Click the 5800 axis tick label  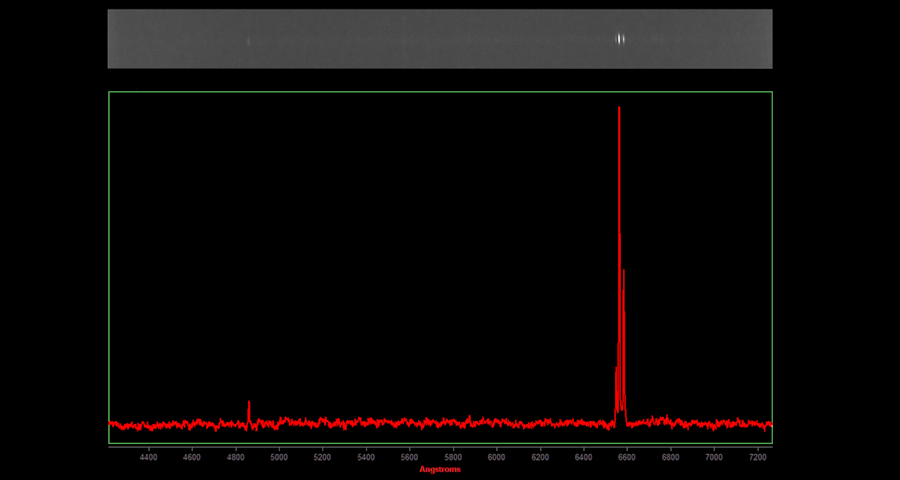[x=453, y=457]
